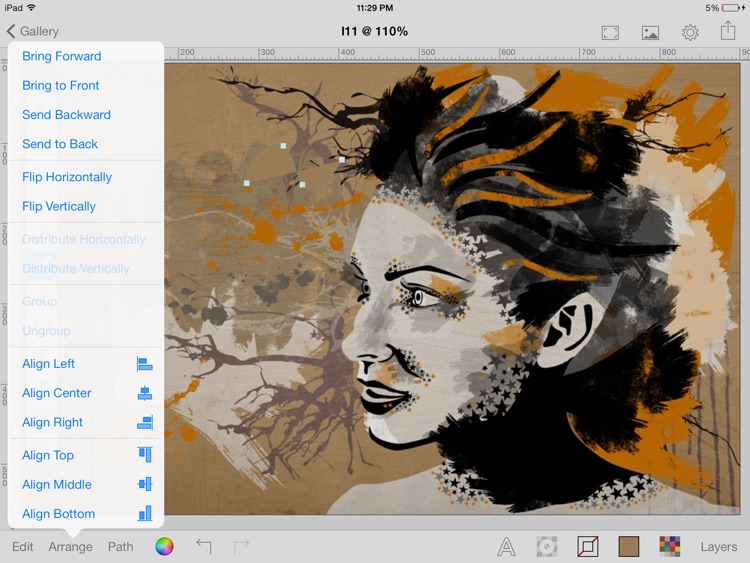Image resolution: width=750 pixels, height=563 pixels.
Task: Tap the fit-to-screen frame icon
Action: click(610, 33)
